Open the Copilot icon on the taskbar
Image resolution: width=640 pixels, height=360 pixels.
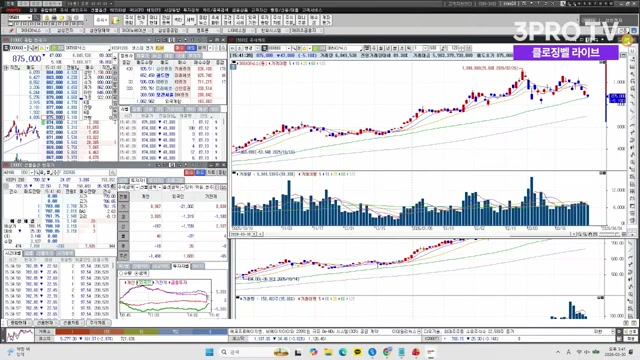tap(313, 352)
